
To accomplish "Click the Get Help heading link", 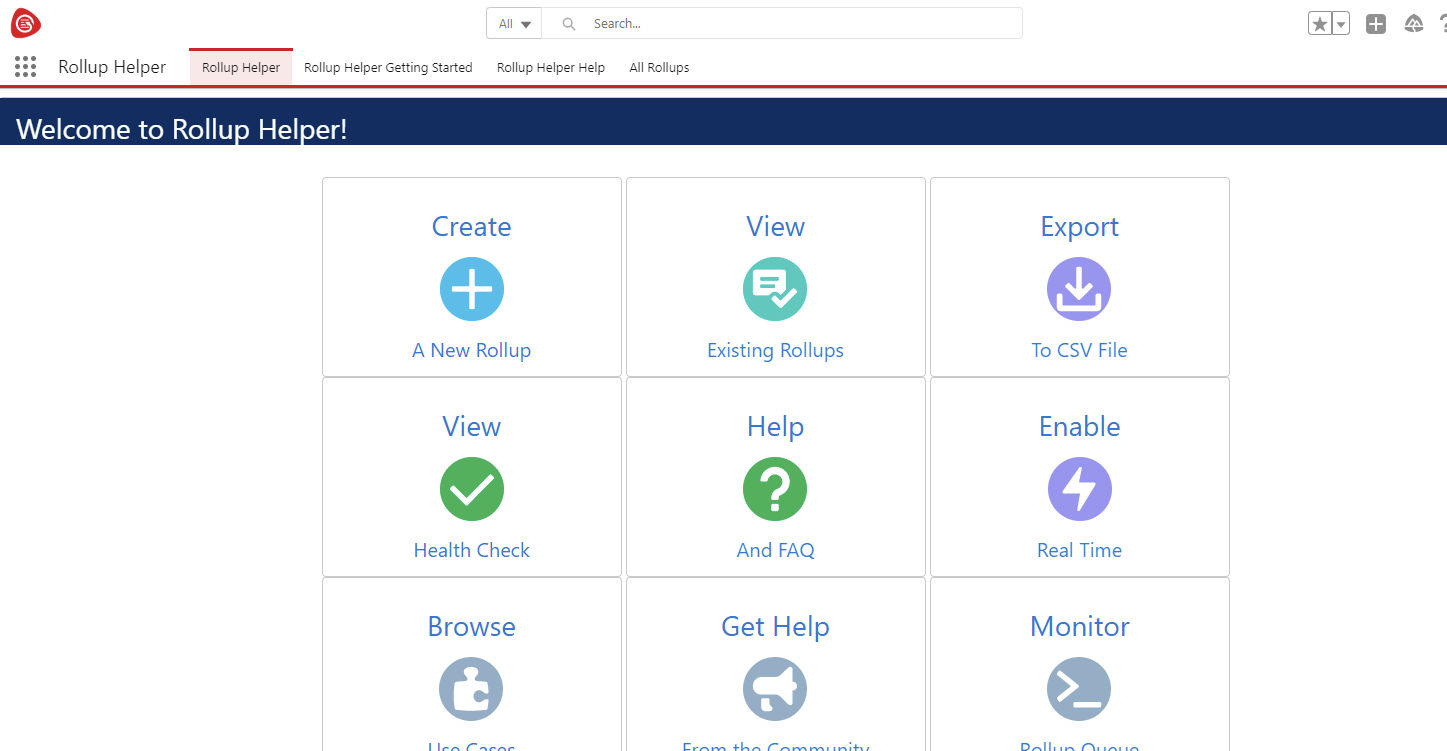I will [x=776, y=627].
